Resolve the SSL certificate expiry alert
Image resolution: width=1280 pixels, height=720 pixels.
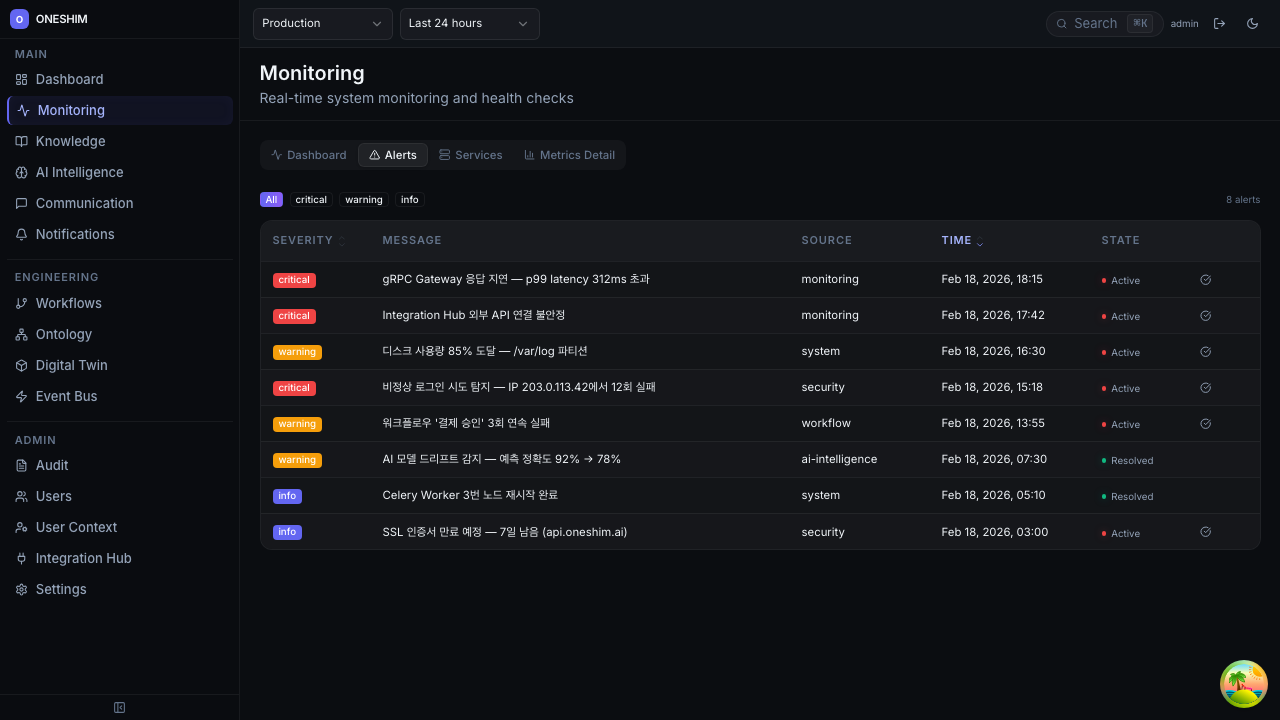[x=1205, y=532]
